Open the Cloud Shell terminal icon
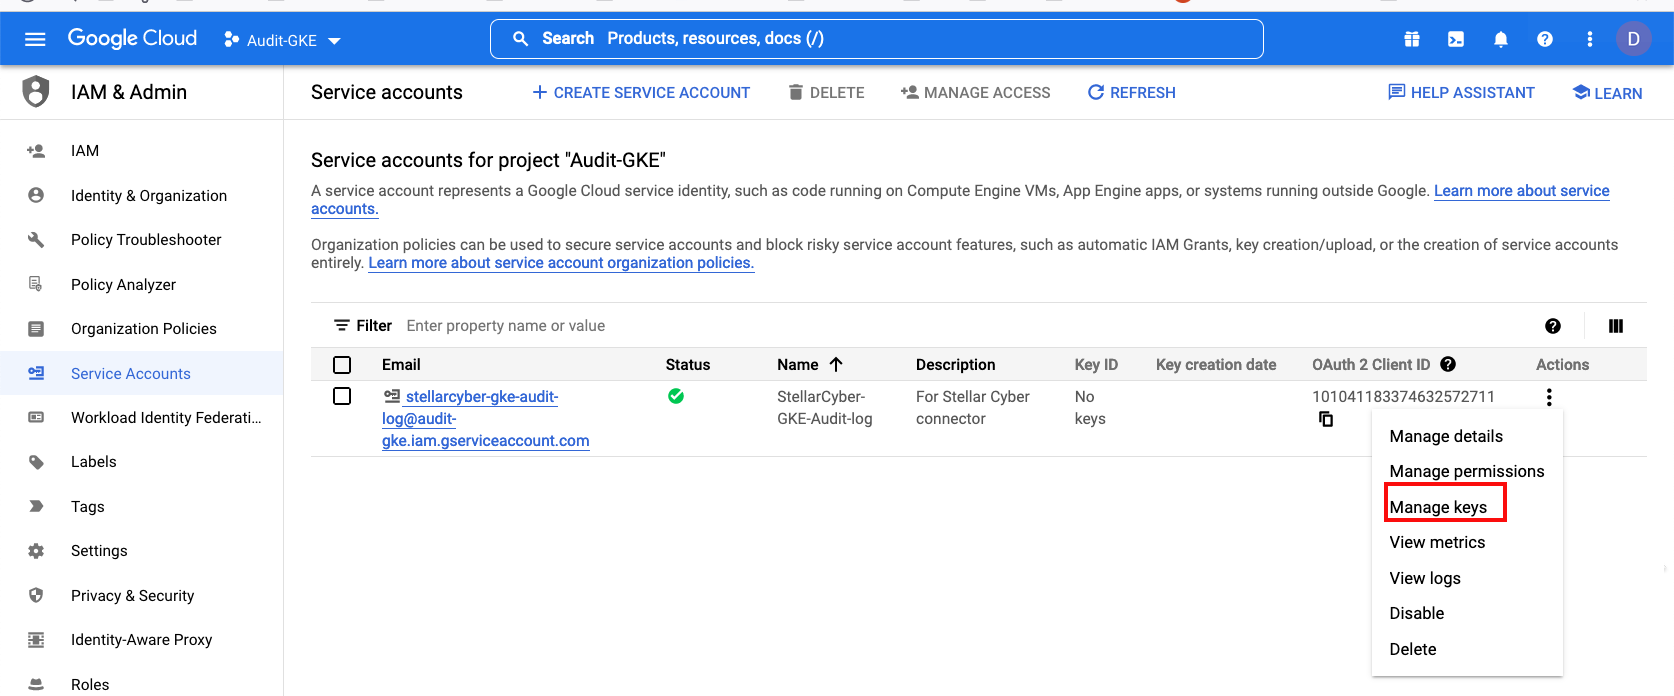This screenshot has height=696, width=1674. (1456, 39)
